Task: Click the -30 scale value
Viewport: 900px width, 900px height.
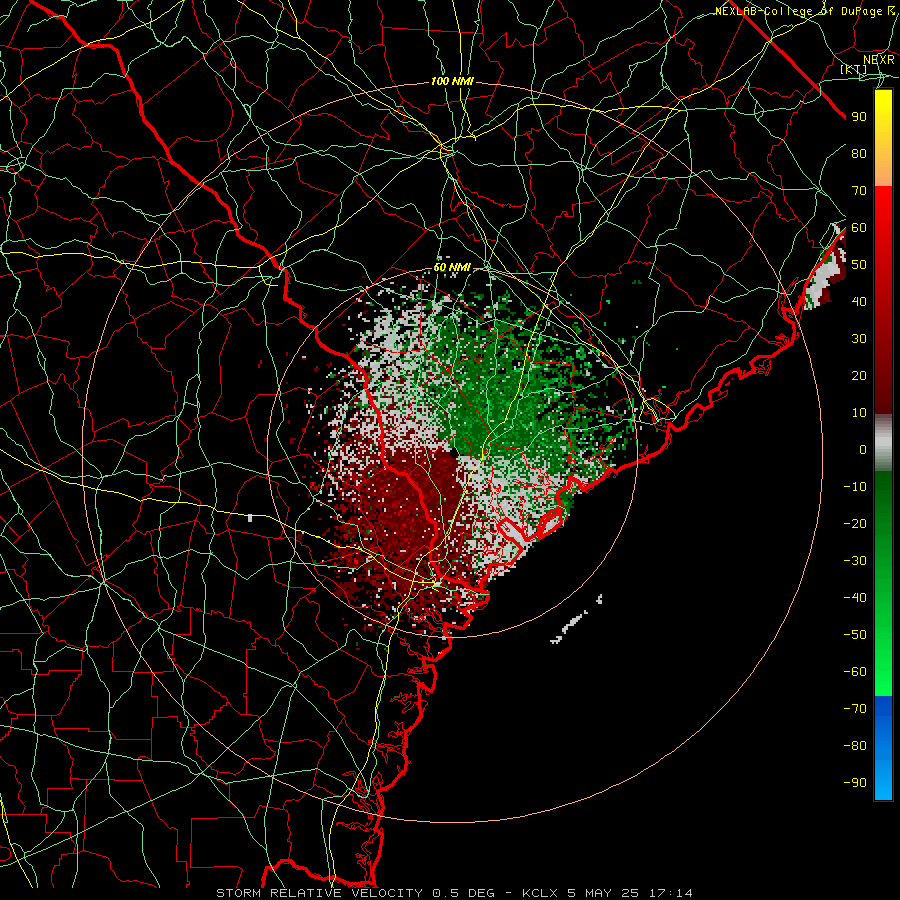Action: point(855,561)
